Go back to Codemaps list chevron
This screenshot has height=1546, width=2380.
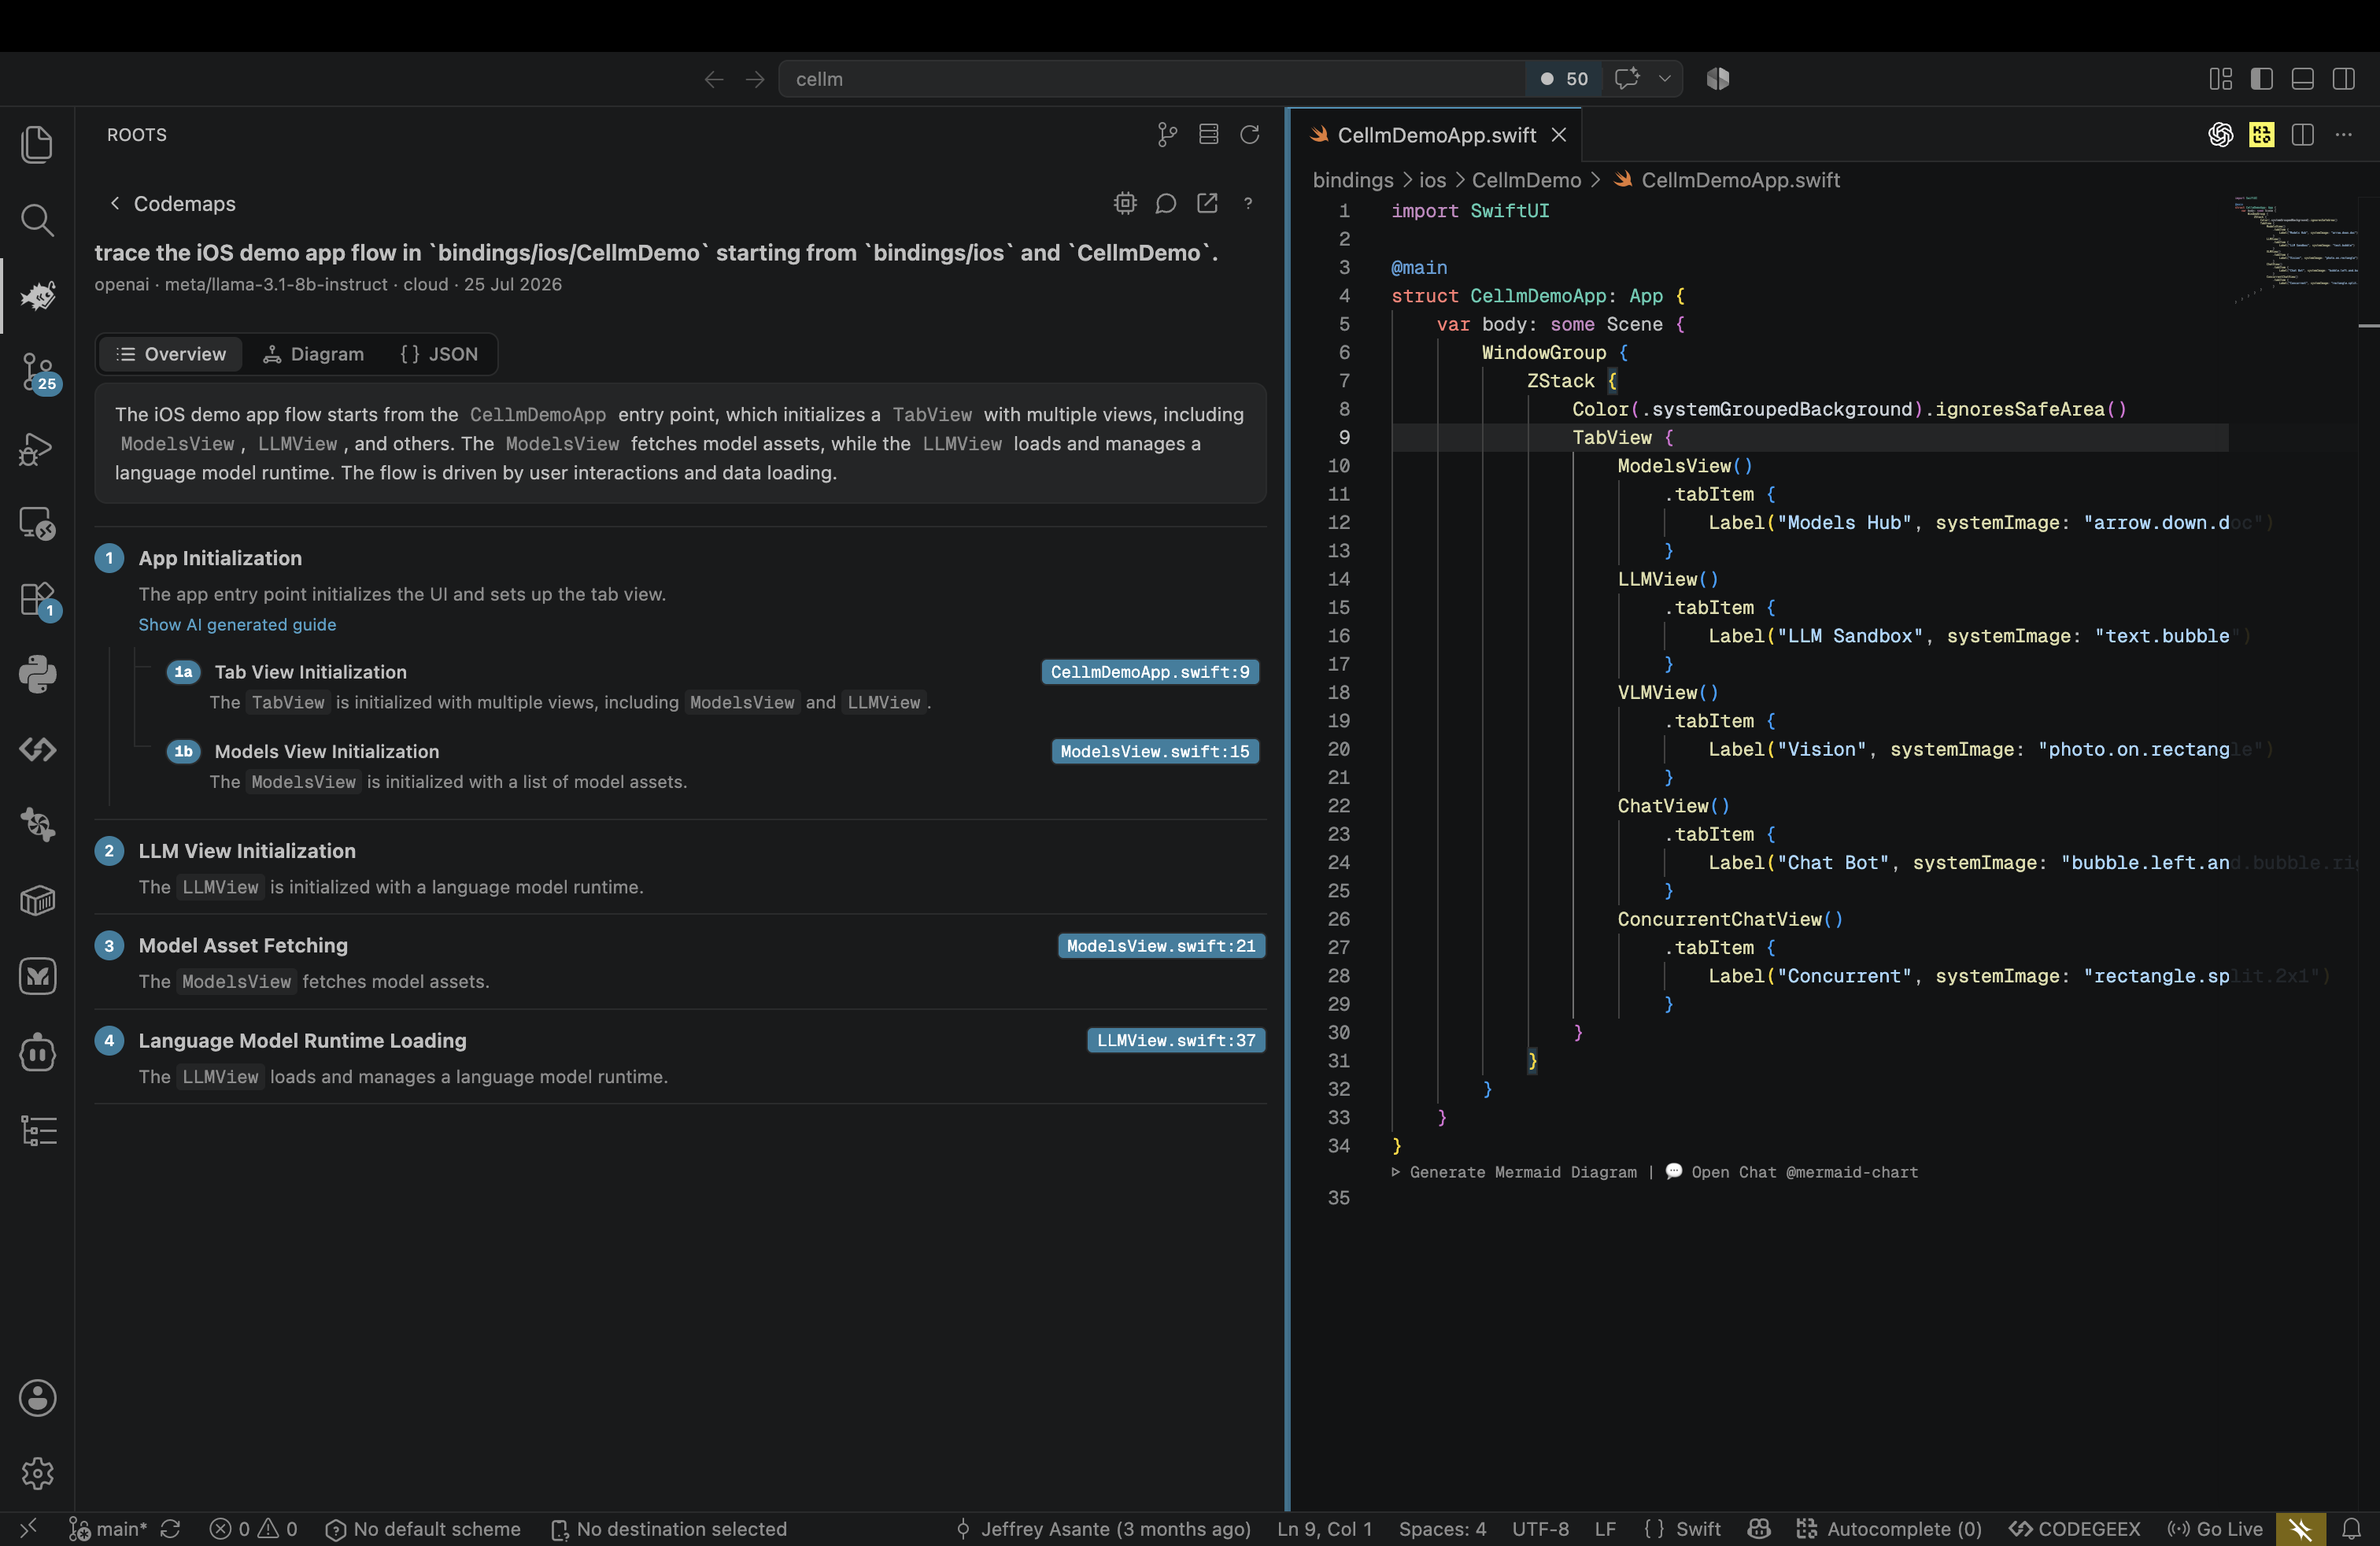coord(114,203)
